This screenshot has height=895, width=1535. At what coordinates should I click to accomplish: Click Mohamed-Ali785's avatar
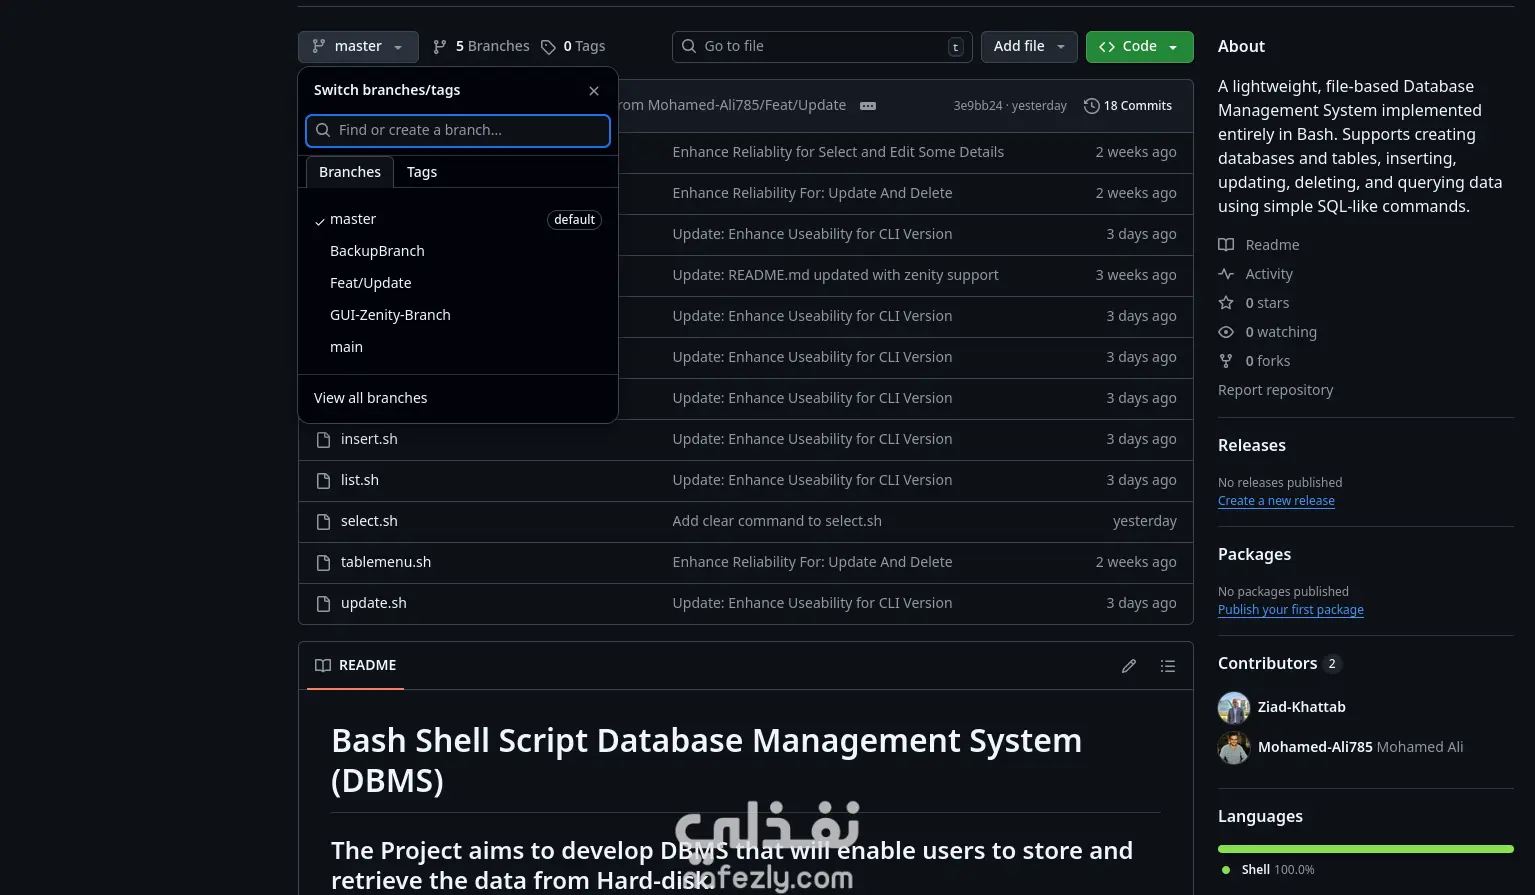coord(1234,748)
